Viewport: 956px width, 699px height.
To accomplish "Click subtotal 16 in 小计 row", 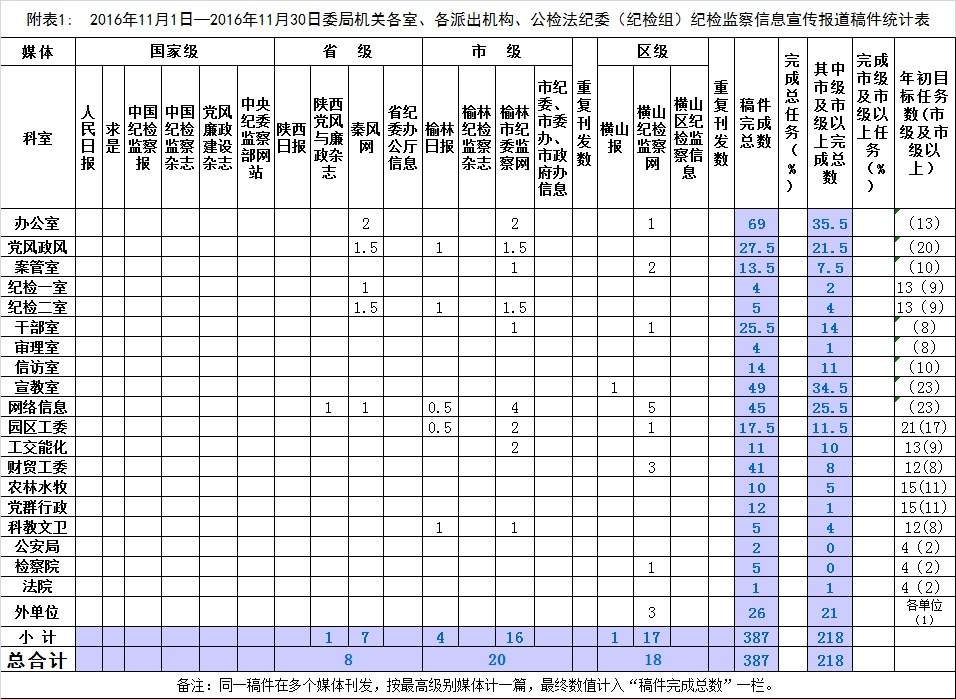I will 515,637.
